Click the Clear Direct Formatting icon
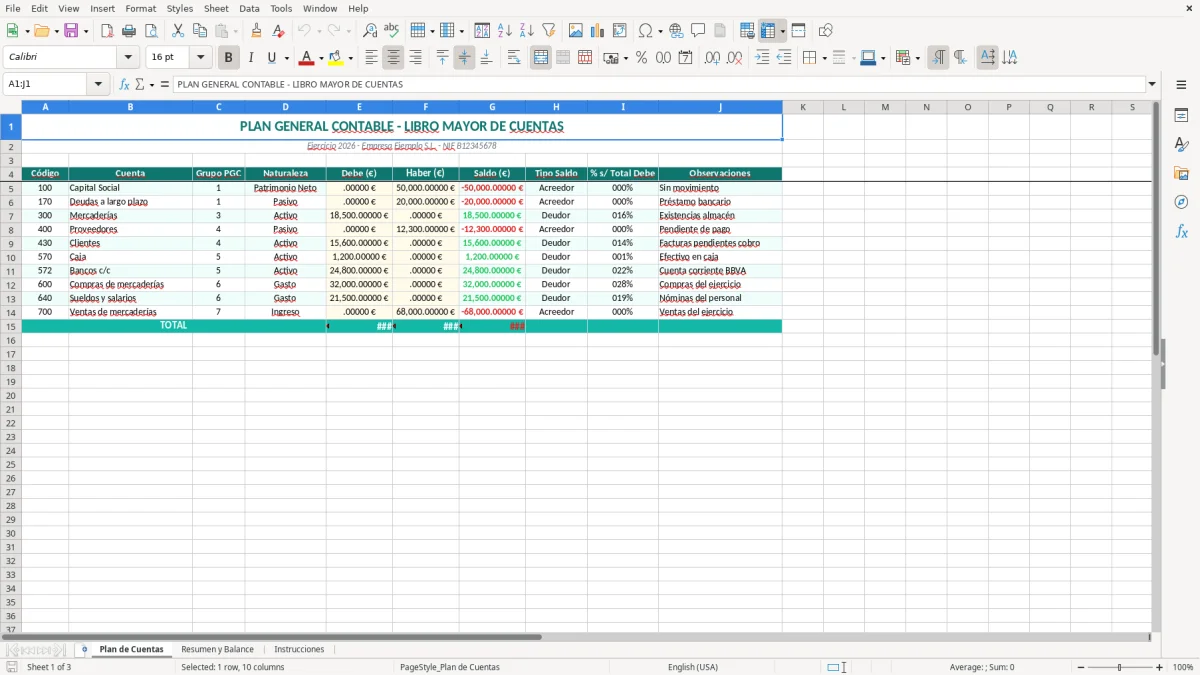The image size is (1200, 675). [278, 31]
